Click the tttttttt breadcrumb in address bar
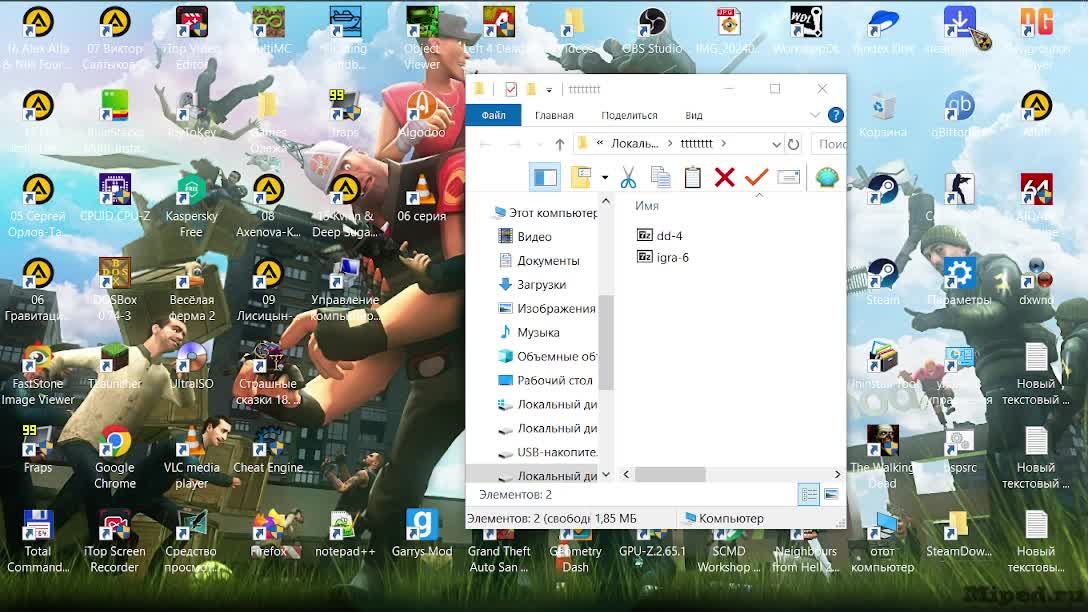 (x=696, y=144)
